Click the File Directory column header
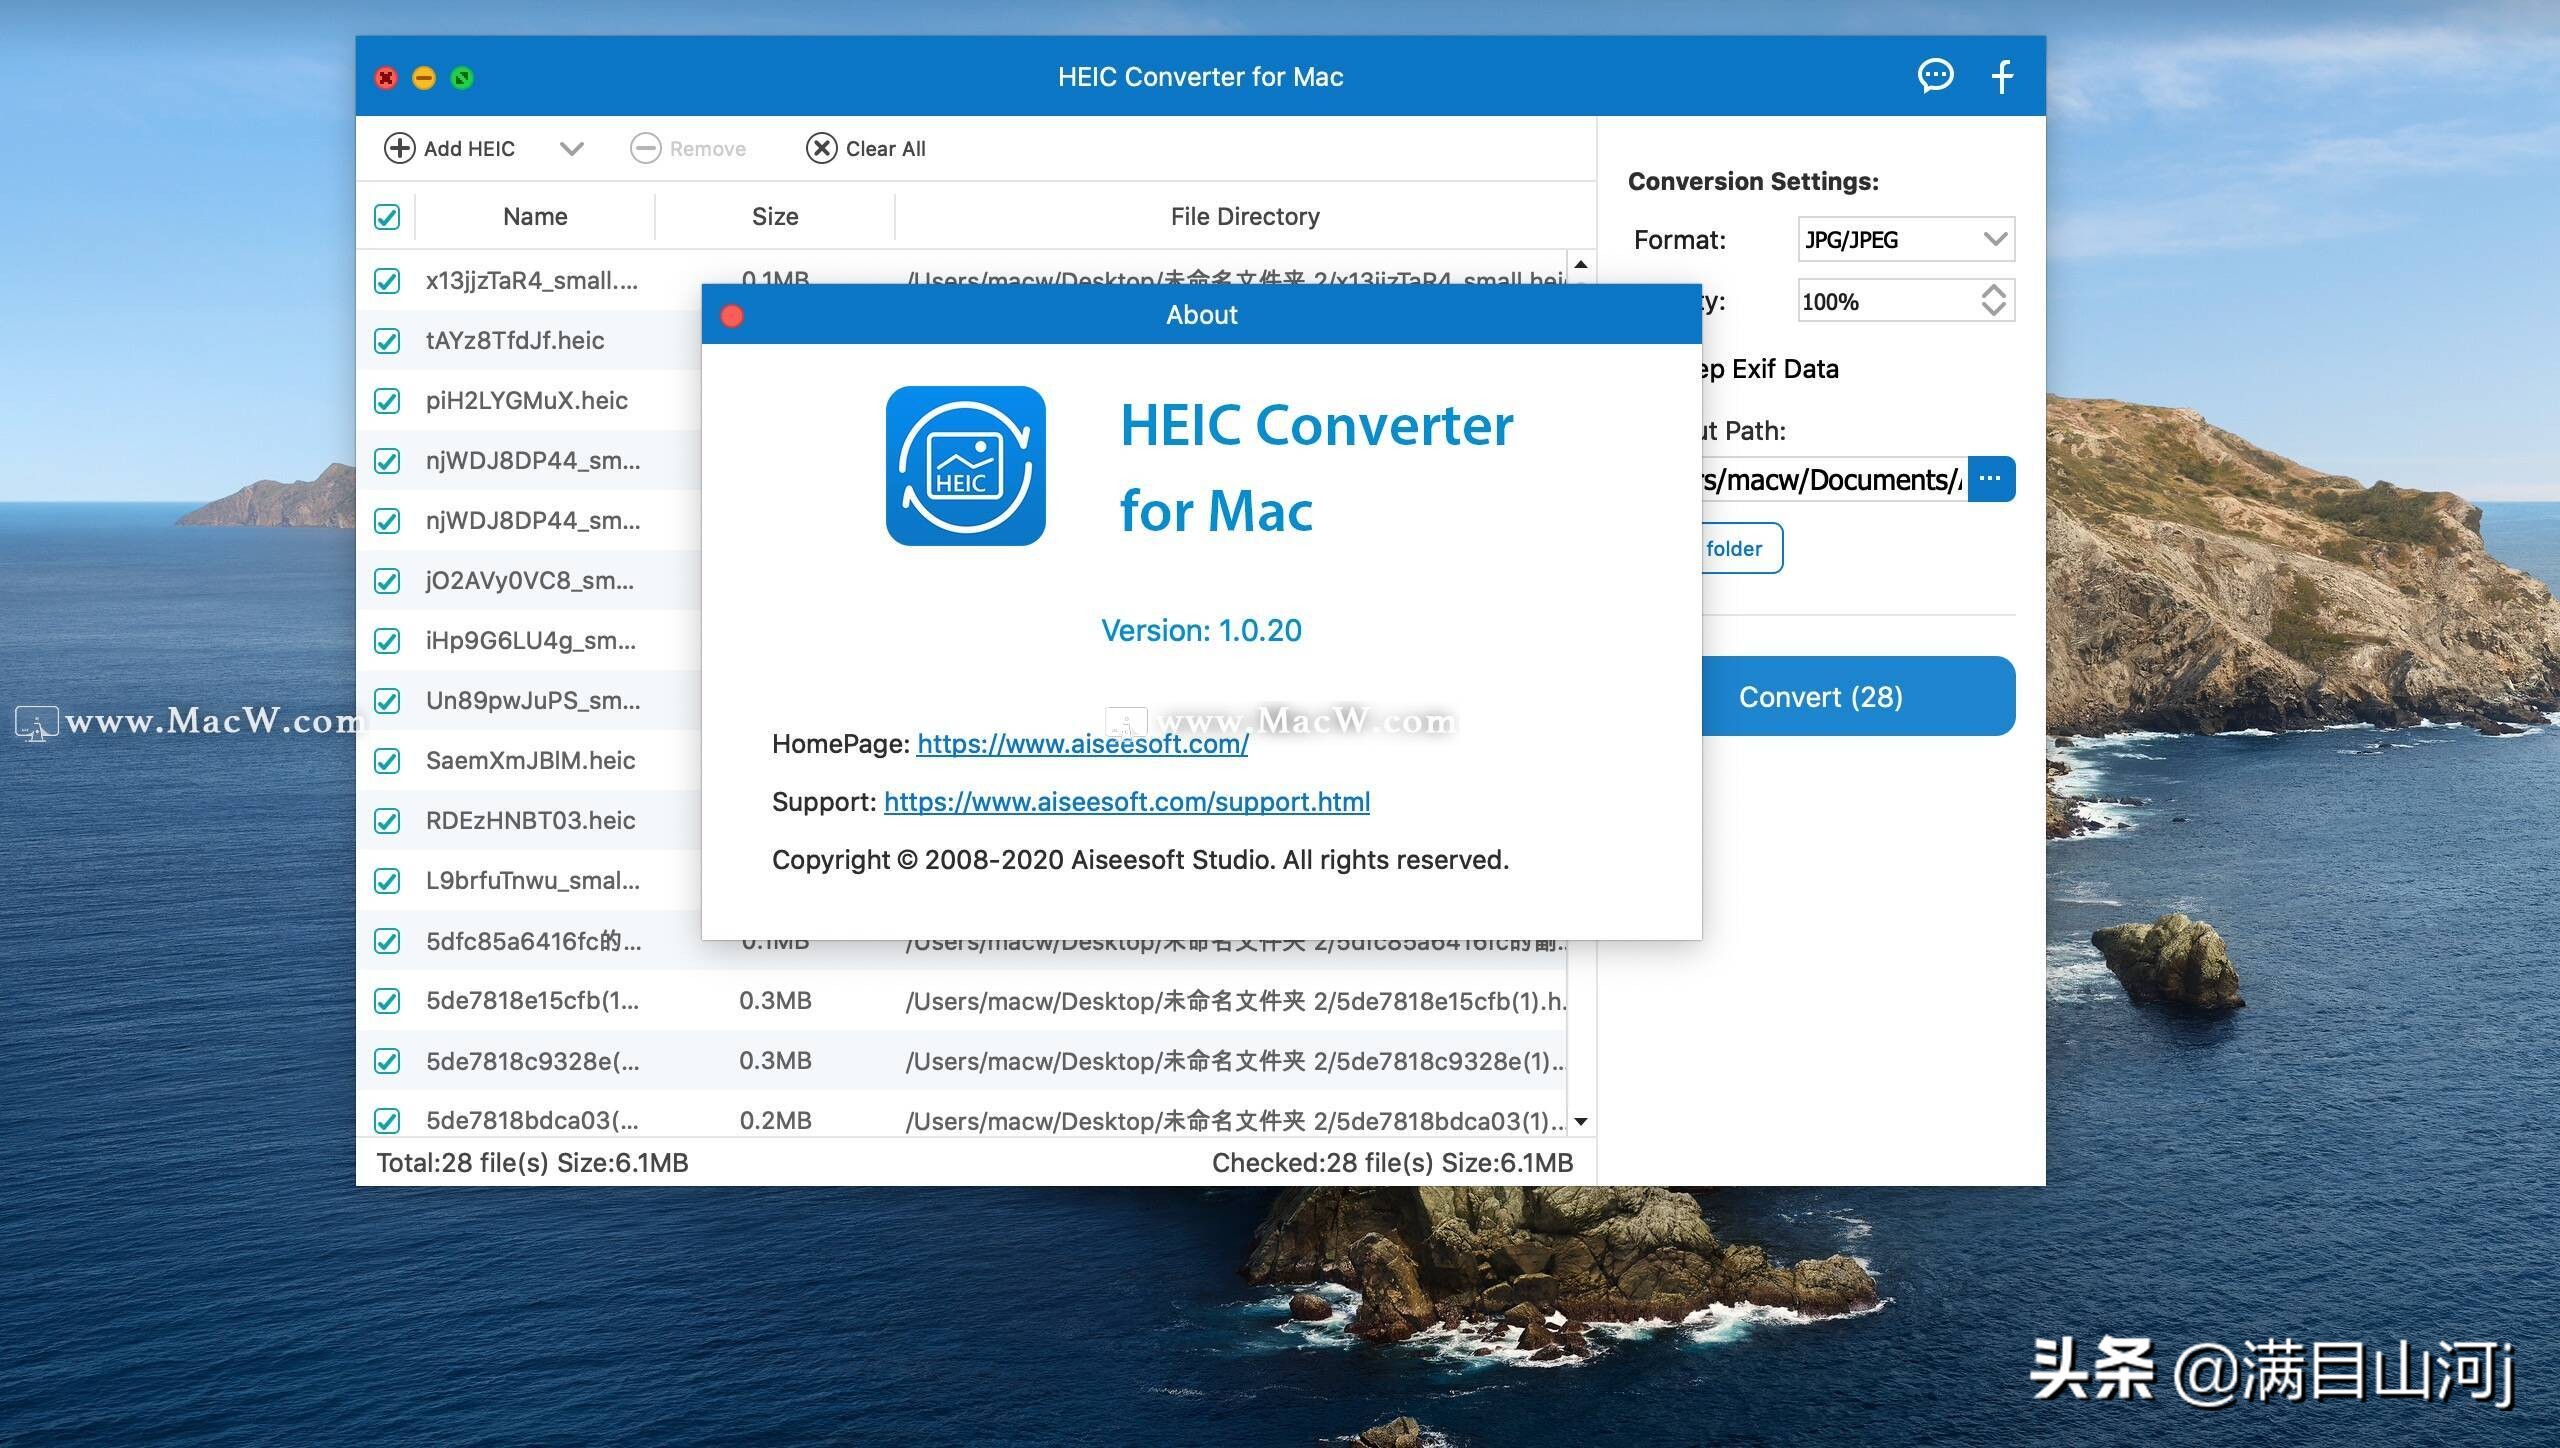Image resolution: width=2560 pixels, height=1448 pixels. (x=1244, y=217)
